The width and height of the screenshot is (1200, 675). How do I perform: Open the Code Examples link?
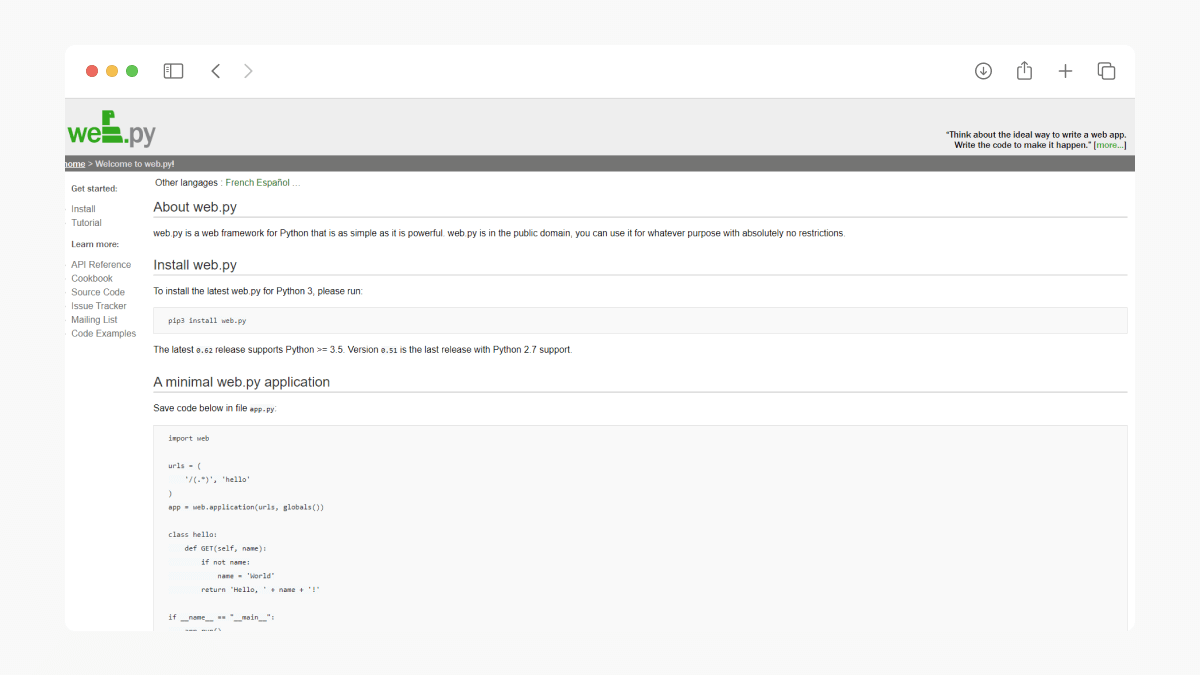pos(103,334)
